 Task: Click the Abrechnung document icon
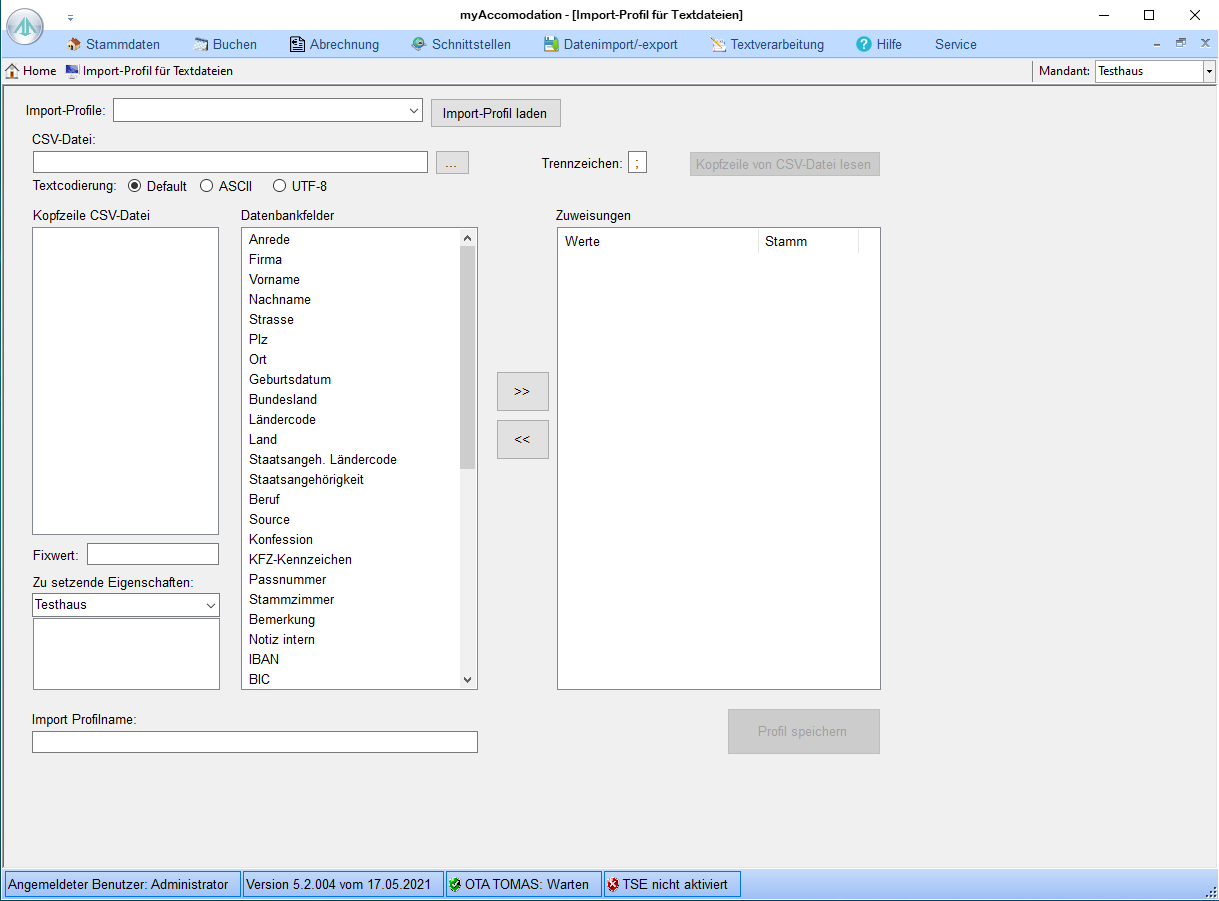tap(297, 44)
